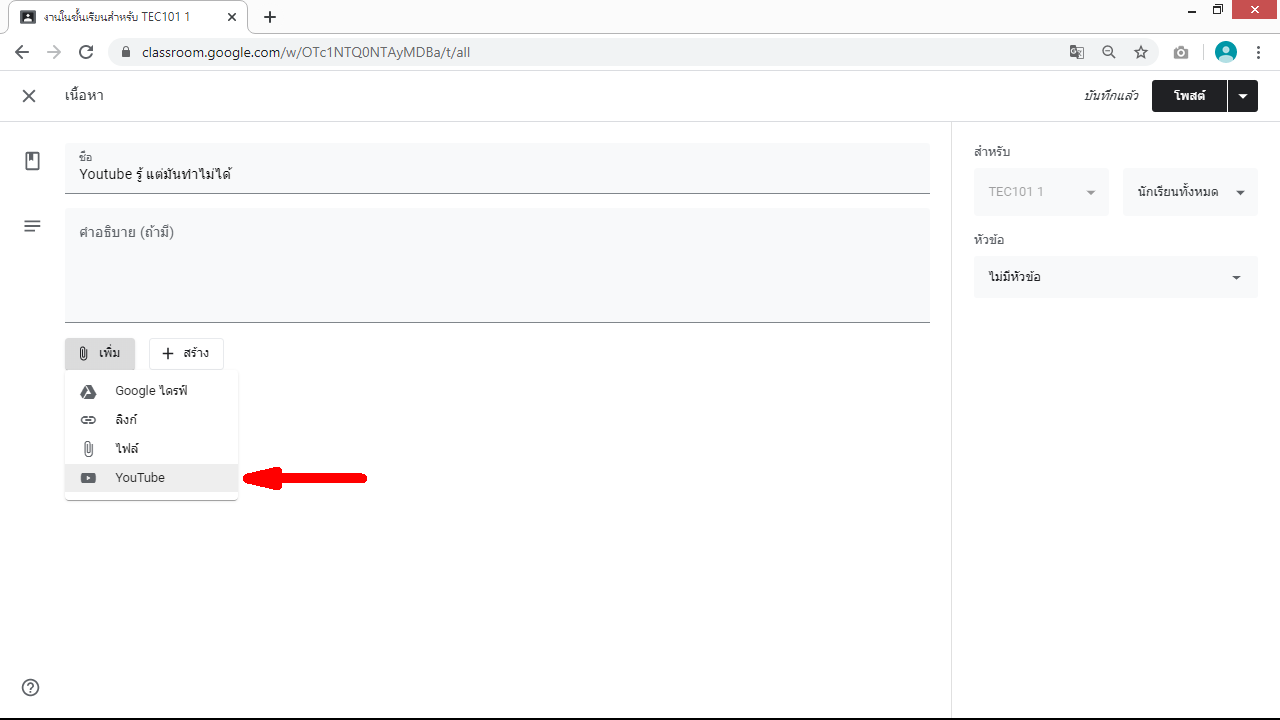Open Chrome three-dot menu
The image size is (1280, 720).
pyautogui.click(x=1258, y=52)
